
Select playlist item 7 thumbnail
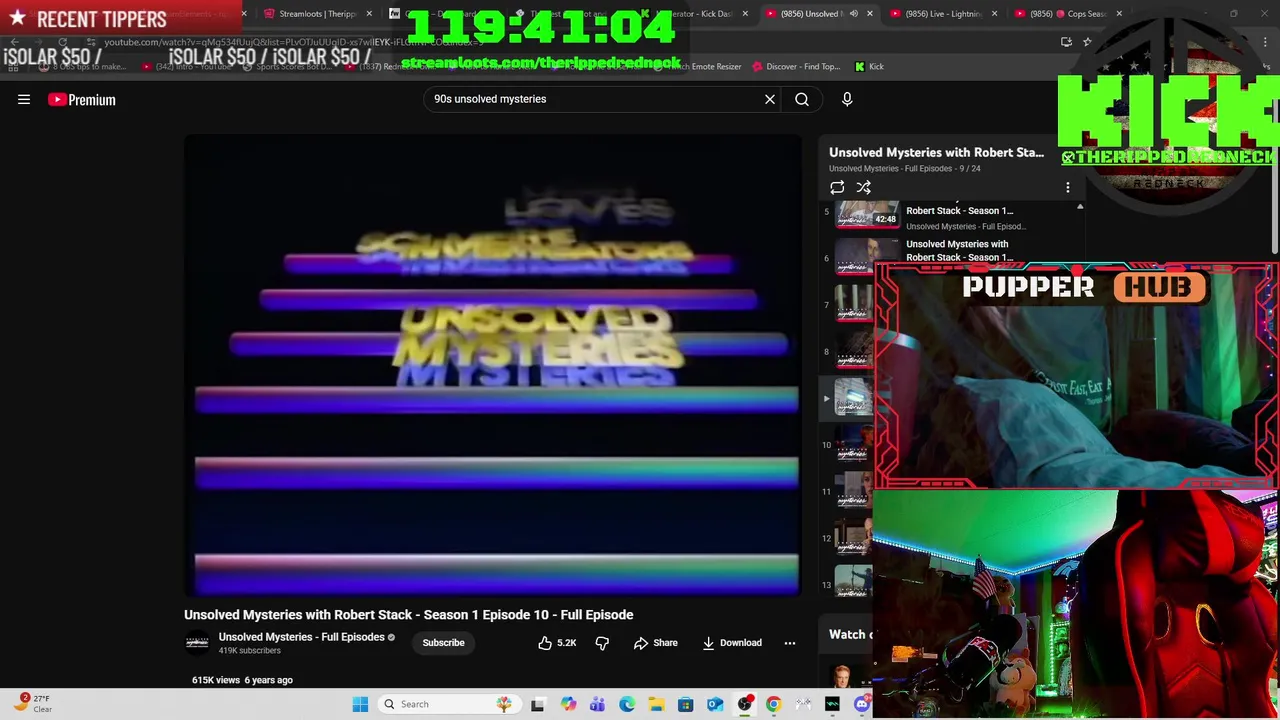pos(855,304)
